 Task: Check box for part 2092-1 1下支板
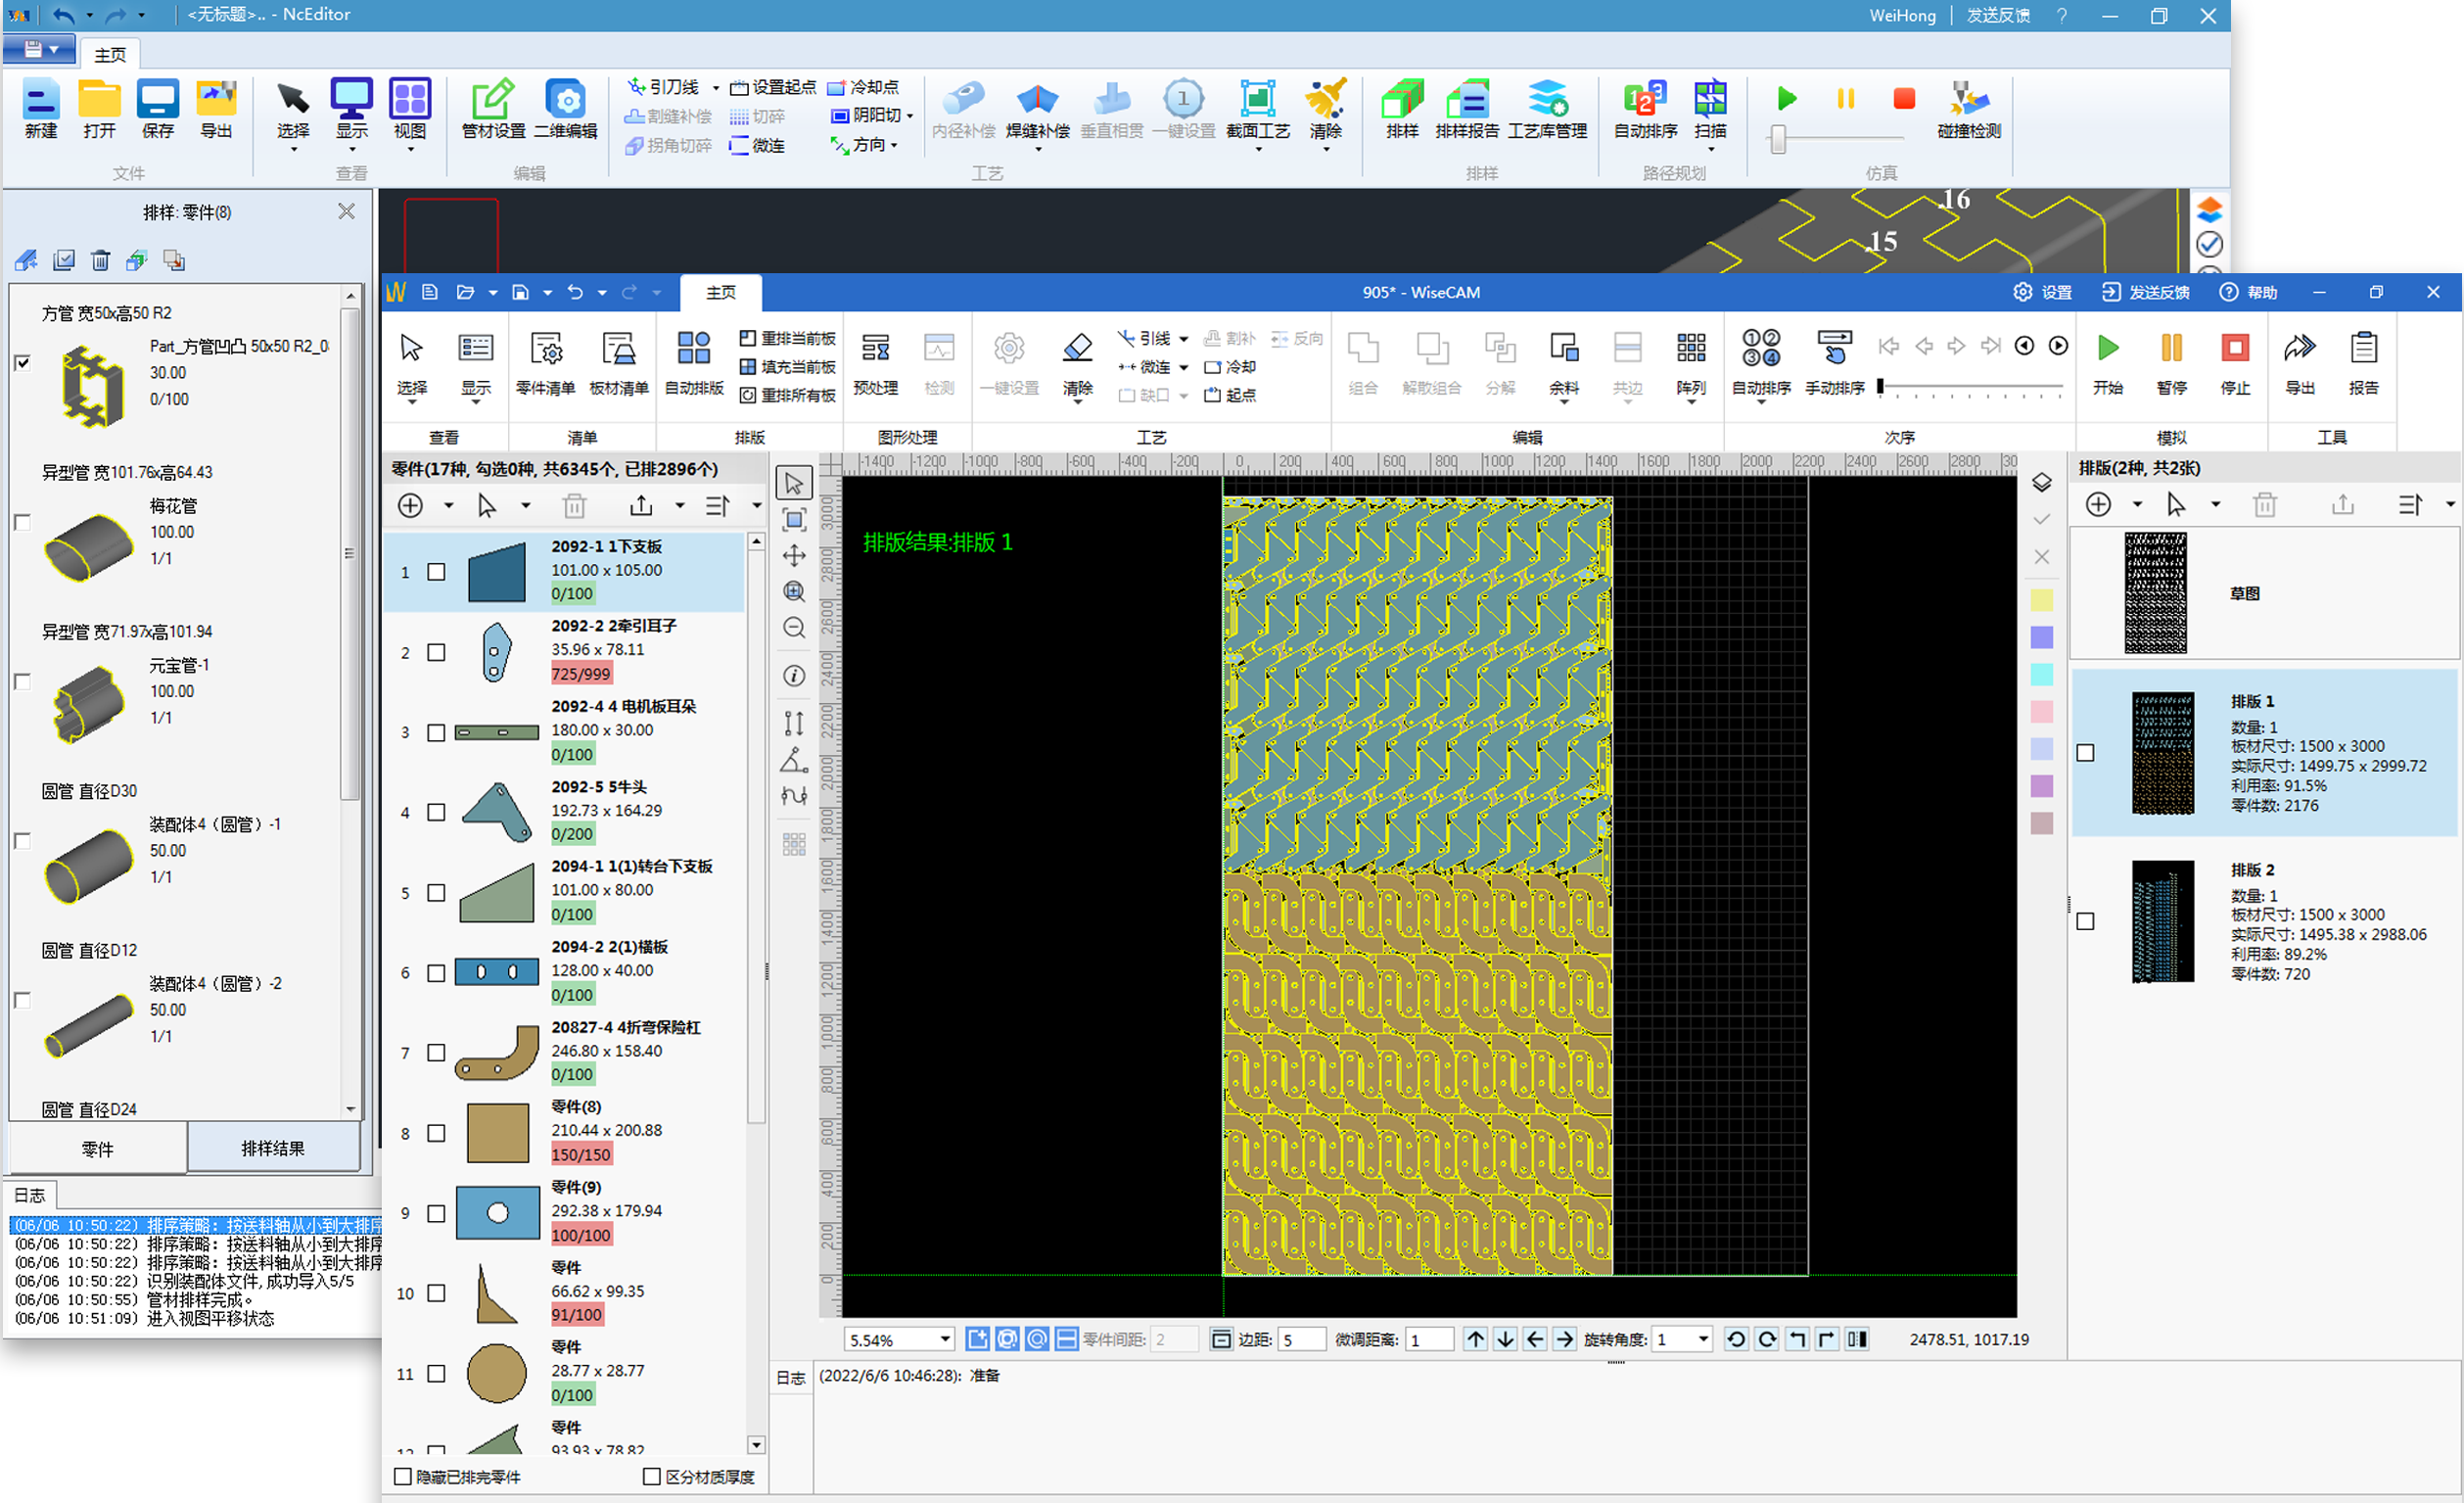point(436,572)
